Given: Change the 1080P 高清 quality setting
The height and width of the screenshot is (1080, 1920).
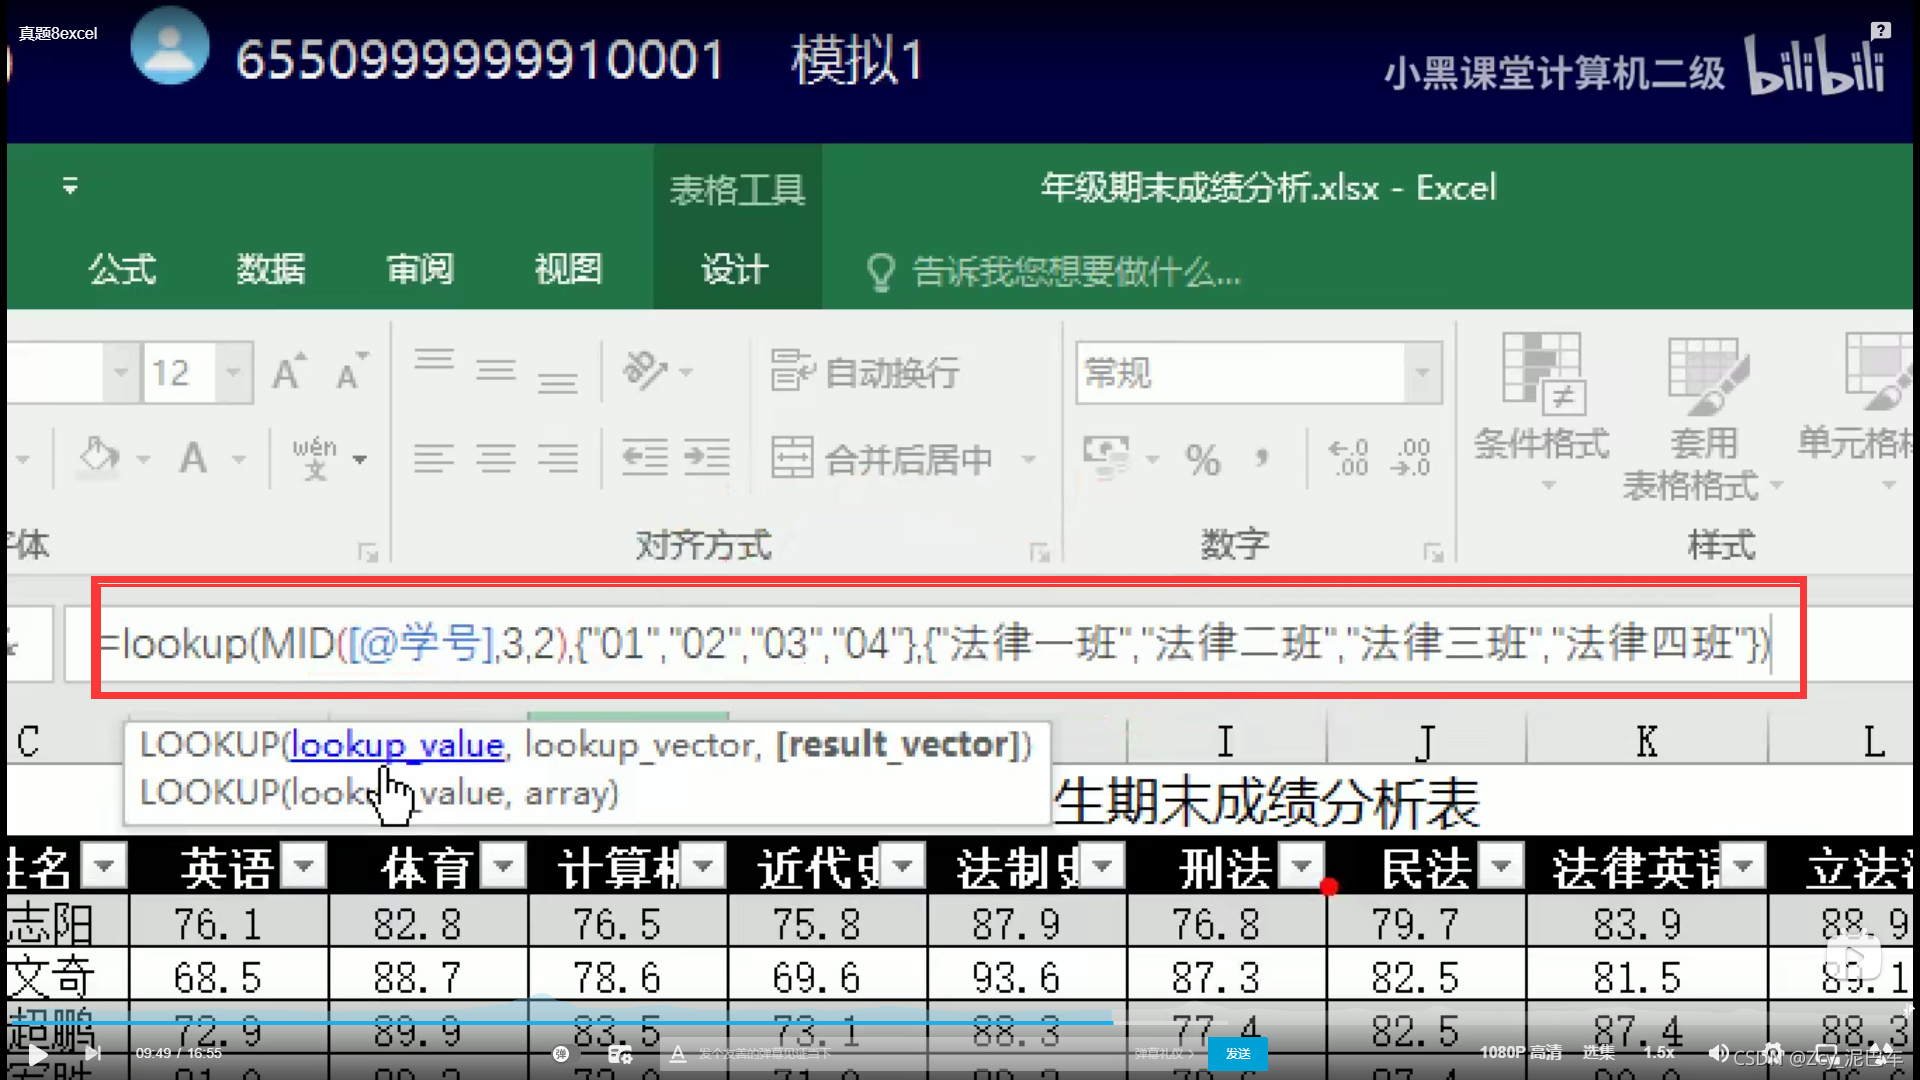Looking at the screenshot, I should click(1521, 1052).
